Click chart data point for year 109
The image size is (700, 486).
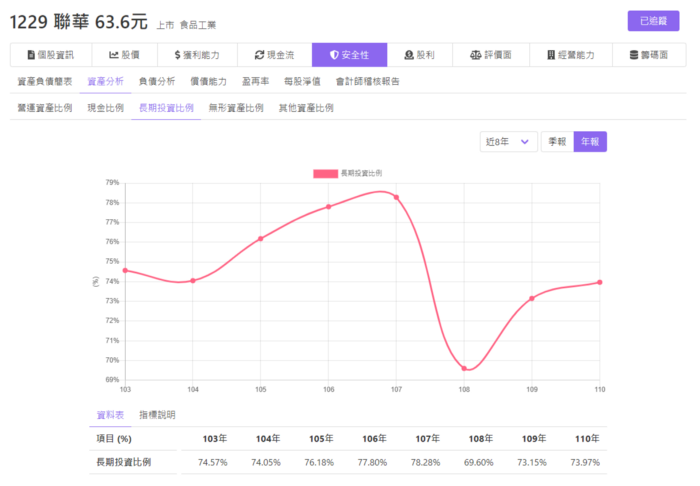pos(532,299)
